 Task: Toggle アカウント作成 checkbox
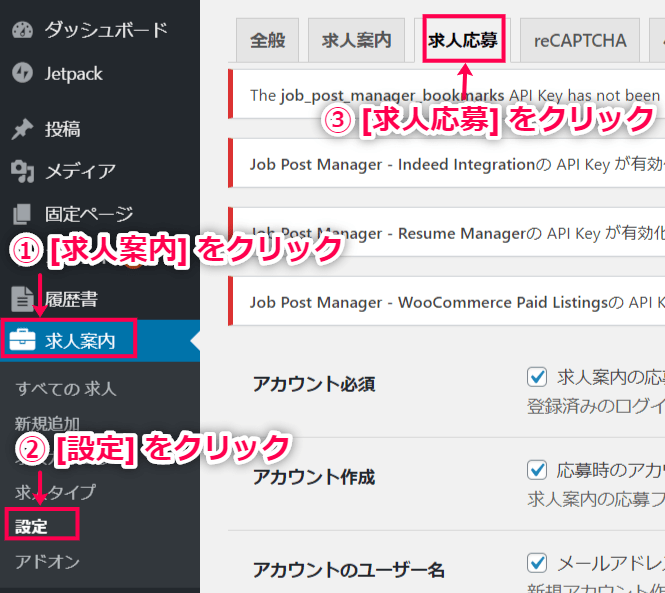[536, 470]
